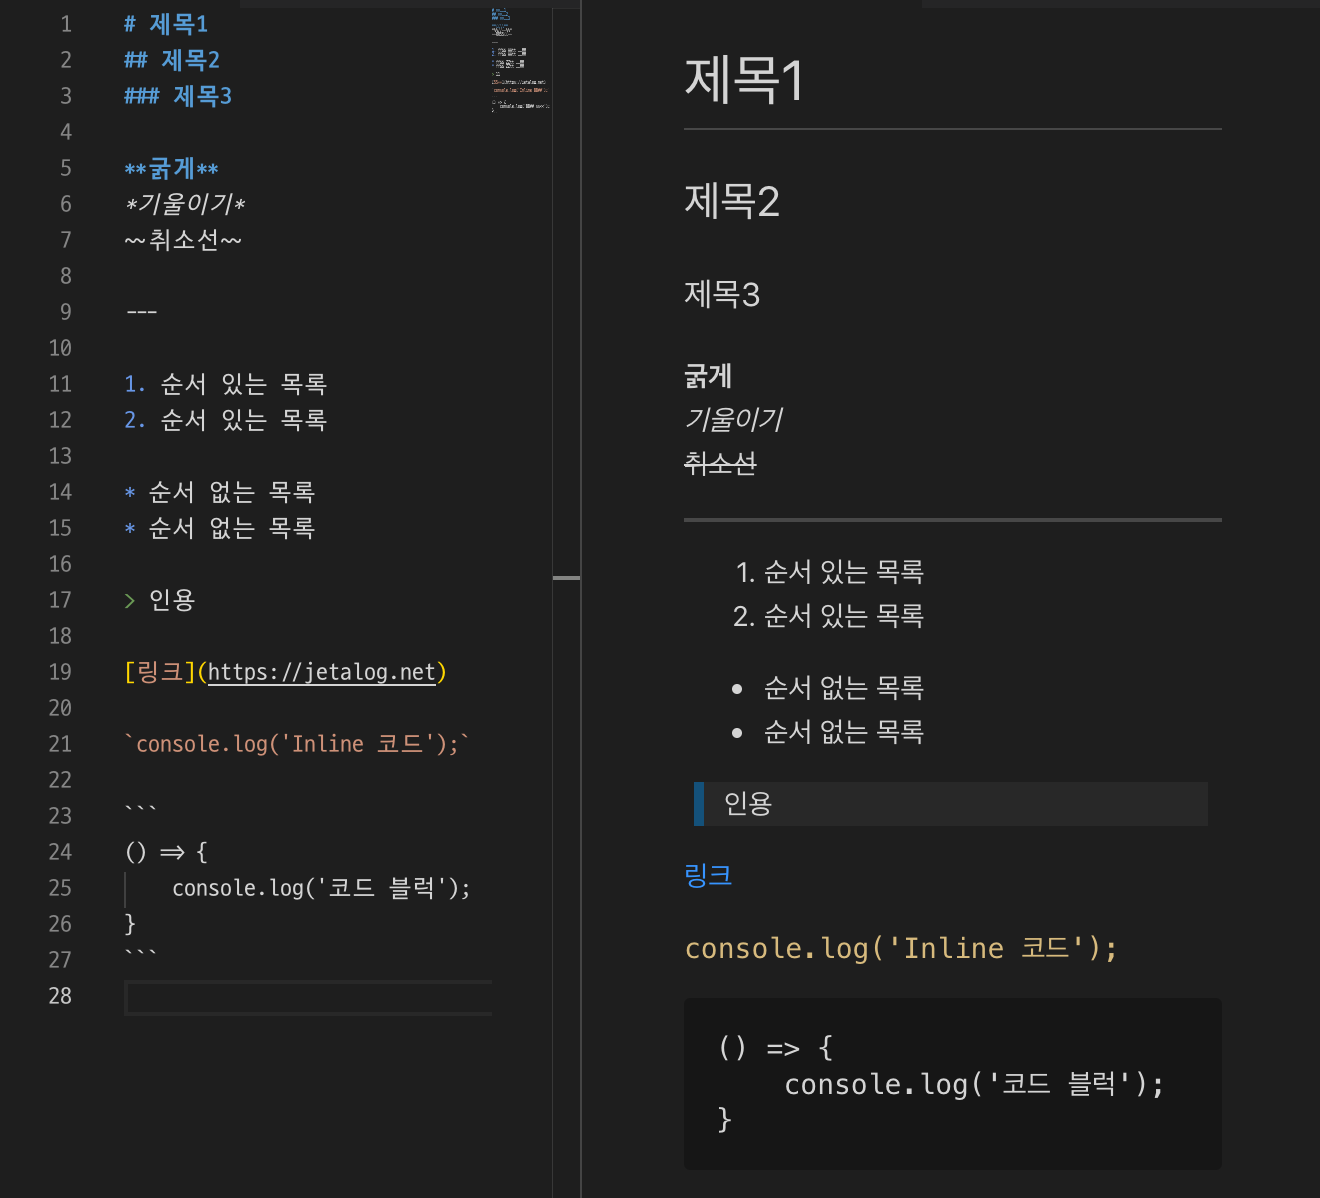Click '2. 순서 있는 목록' in preview
Screen dimensions: 1320x1198
pos(828,616)
